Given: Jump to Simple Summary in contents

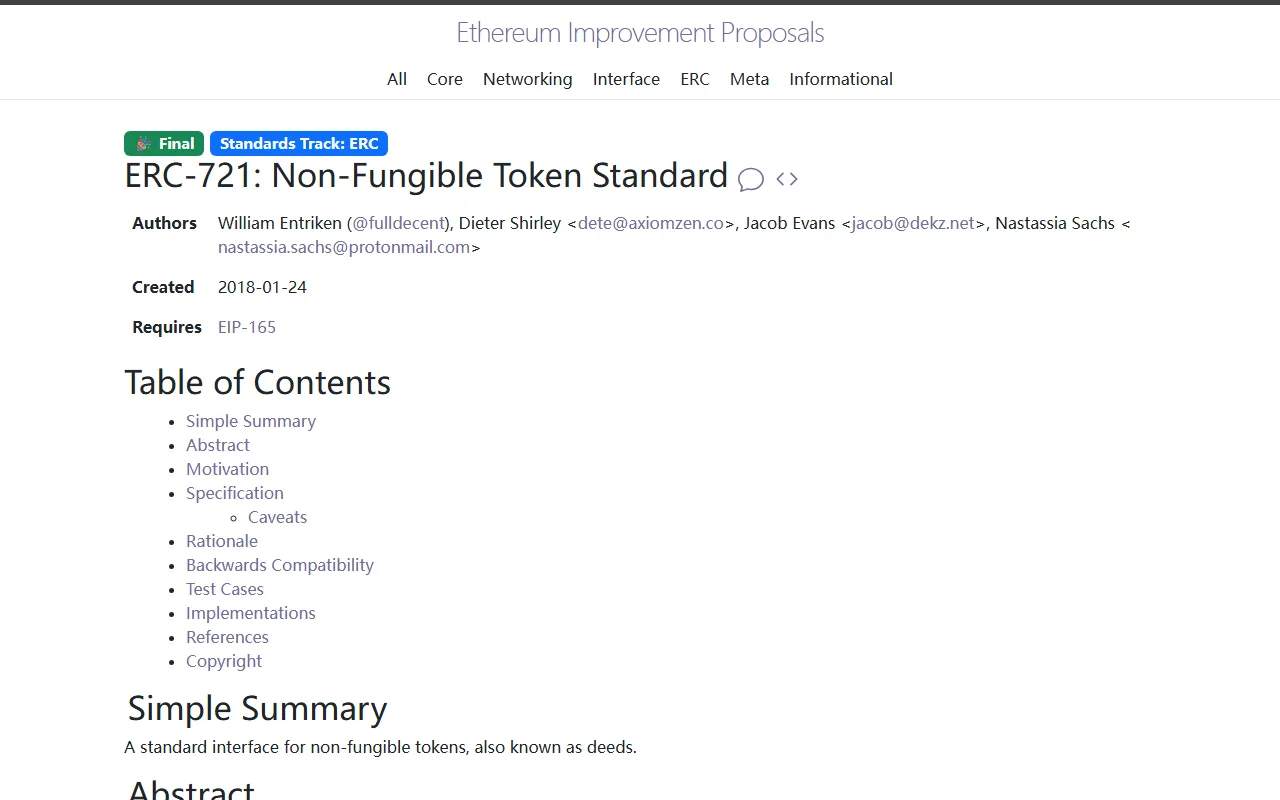Looking at the screenshot, I should [251, 421].
